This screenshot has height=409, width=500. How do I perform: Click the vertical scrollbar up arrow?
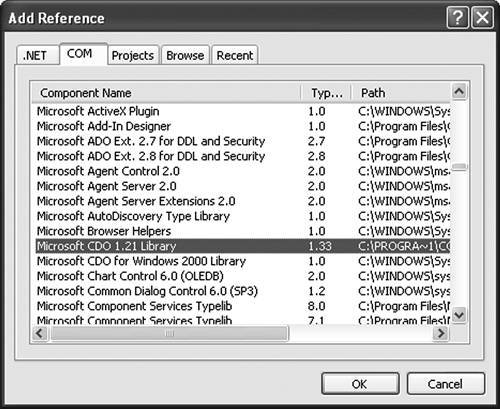pyautogui.click(x=459, y=91)
